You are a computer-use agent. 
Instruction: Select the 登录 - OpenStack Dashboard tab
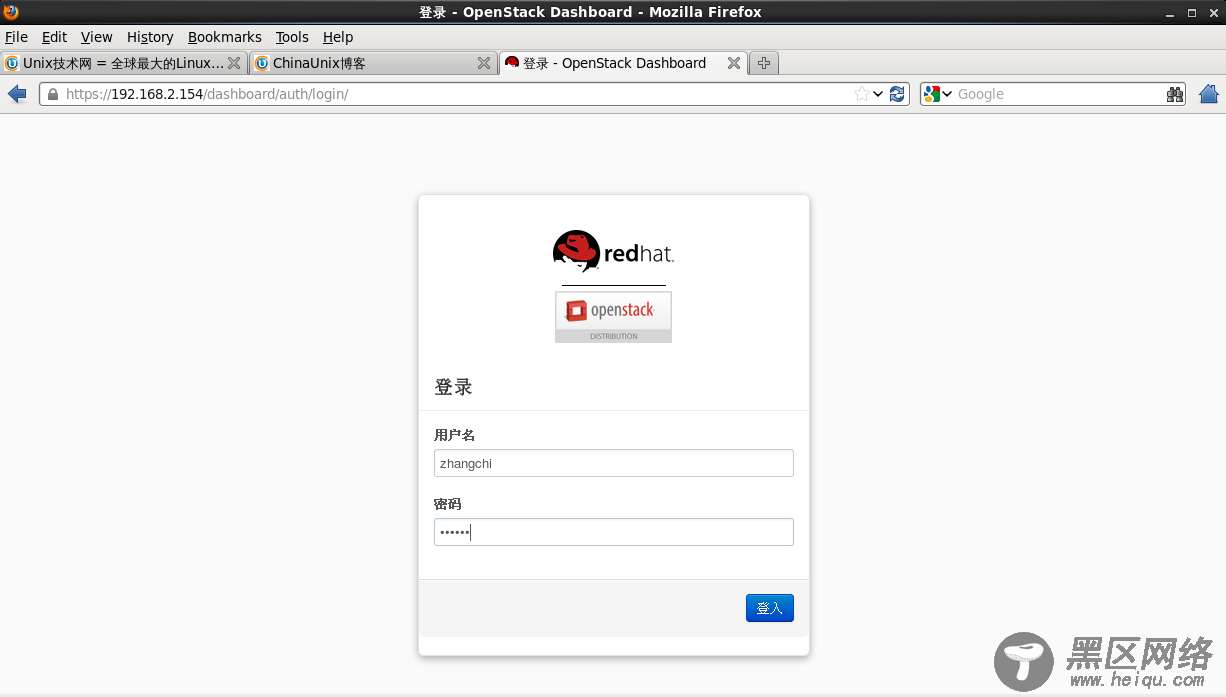[624, 63]
